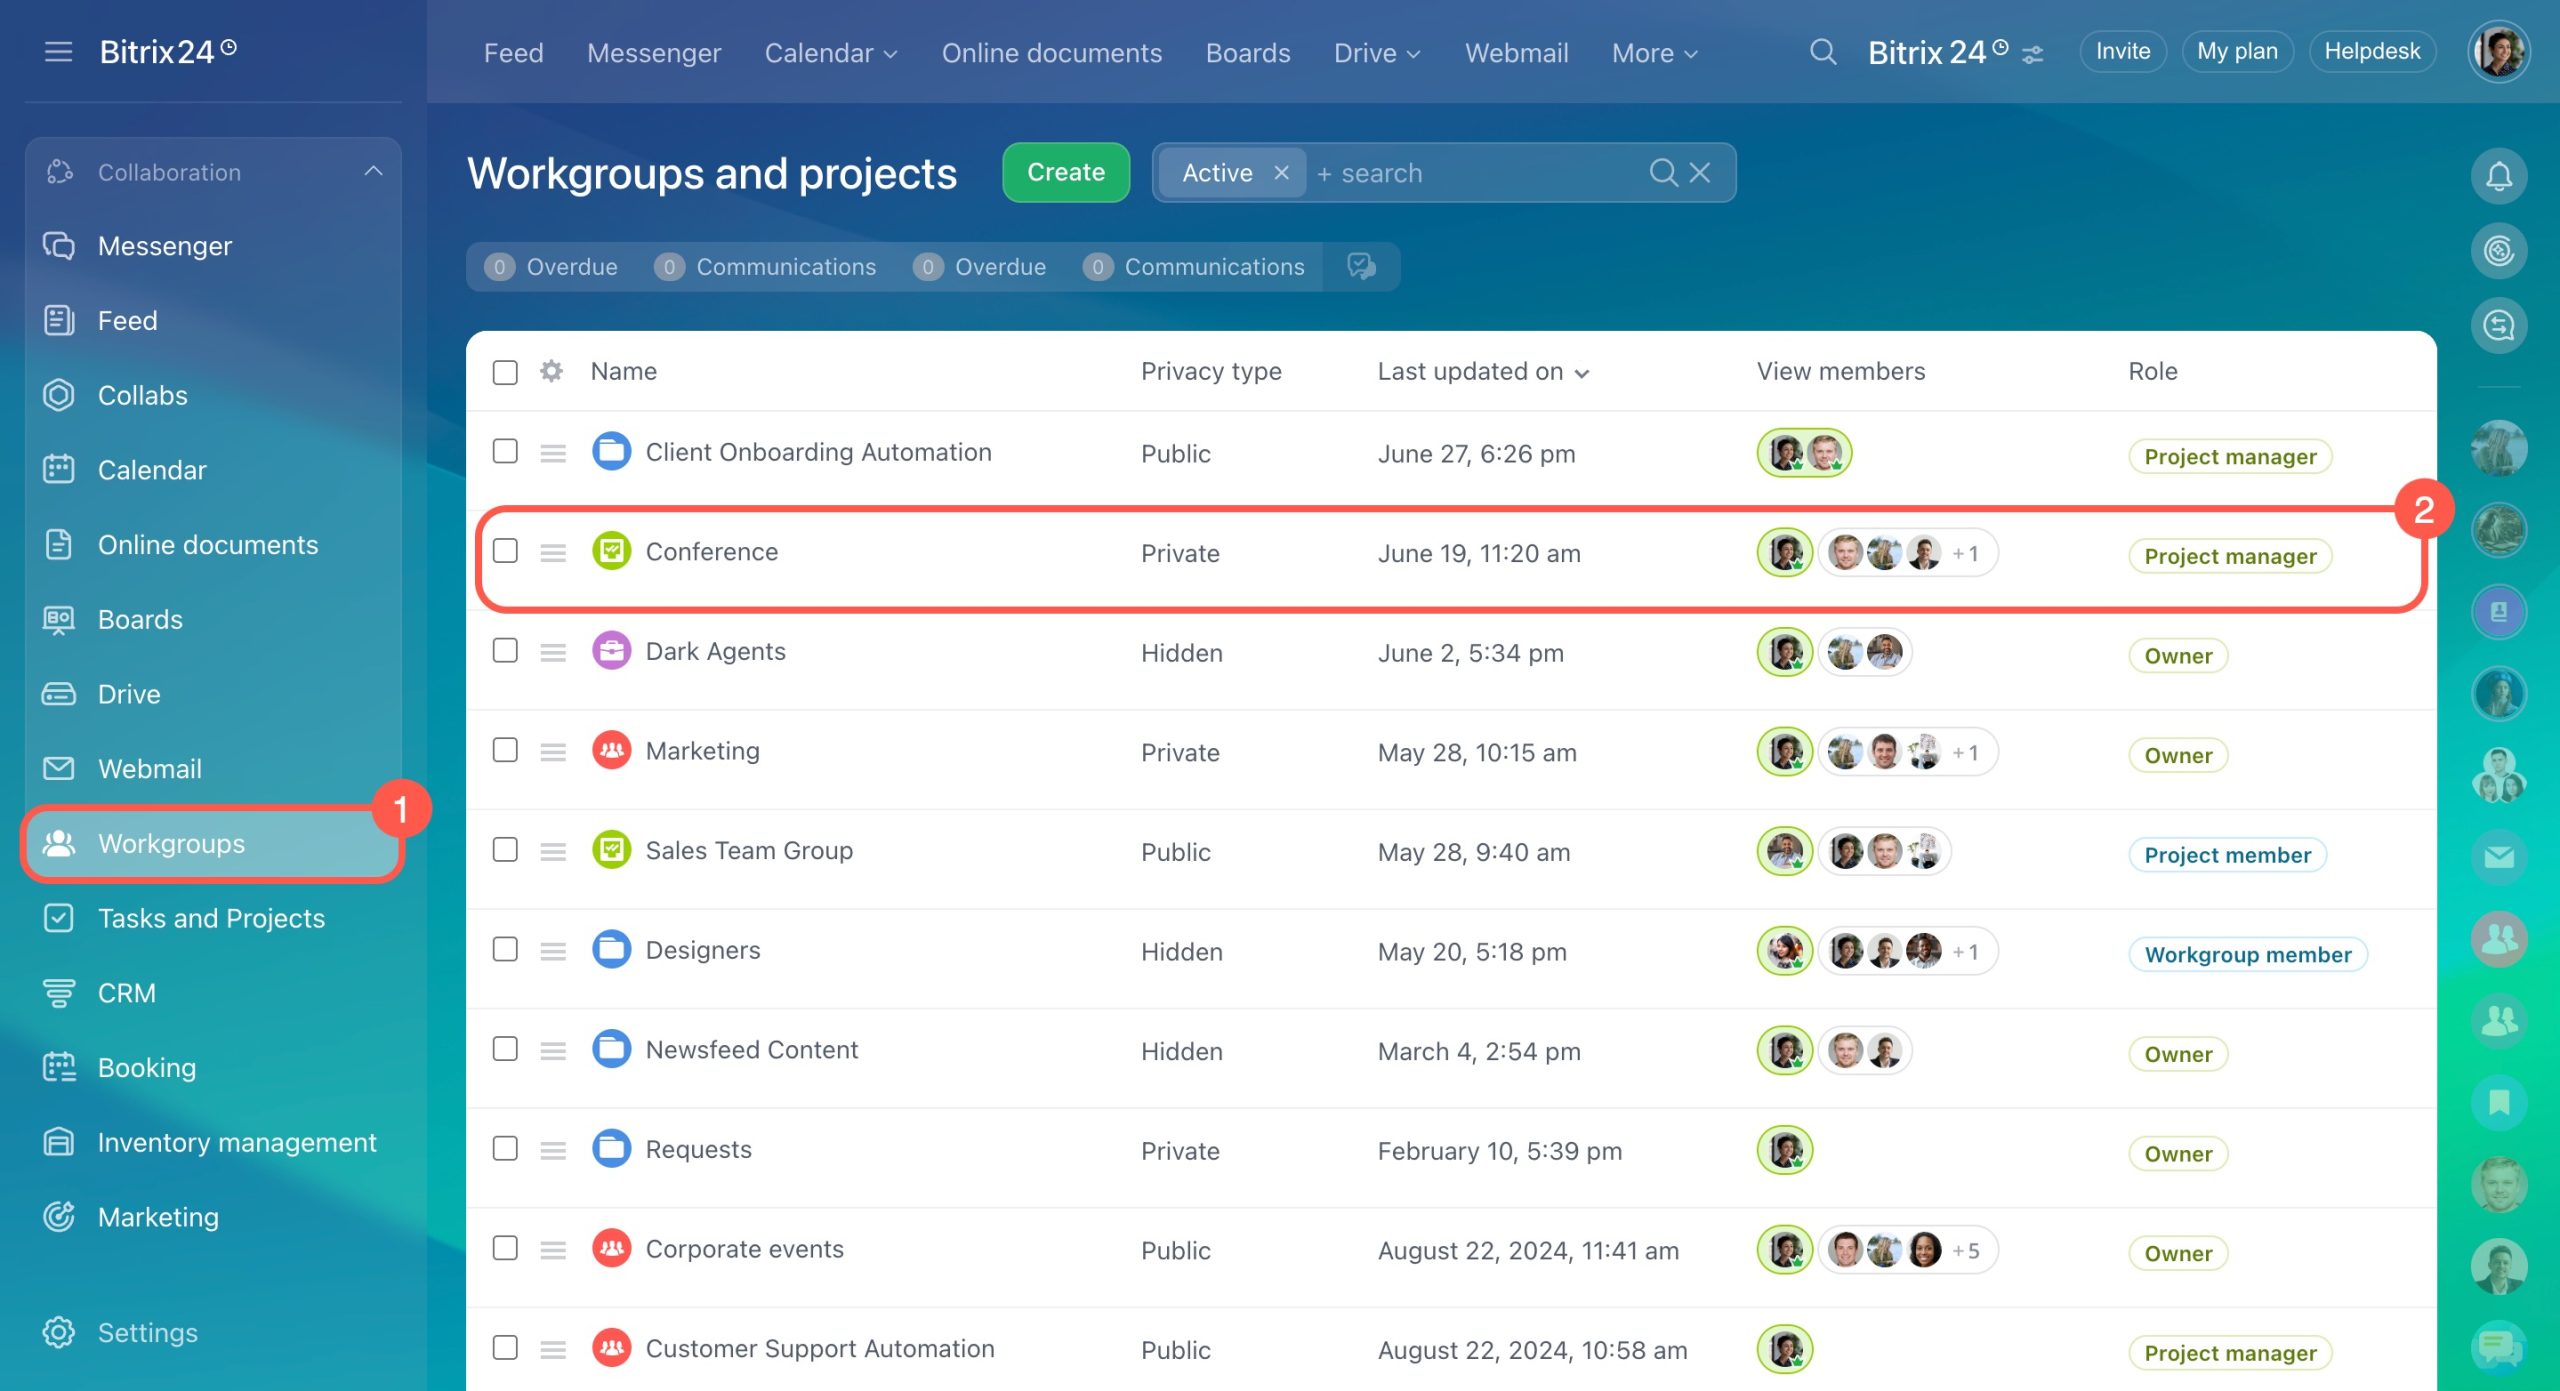Image resolution: width=2560 pixels, height=1391 pixels.
Task: Open Inventory management from the sidebar
Action: [x=236, y=1142]
